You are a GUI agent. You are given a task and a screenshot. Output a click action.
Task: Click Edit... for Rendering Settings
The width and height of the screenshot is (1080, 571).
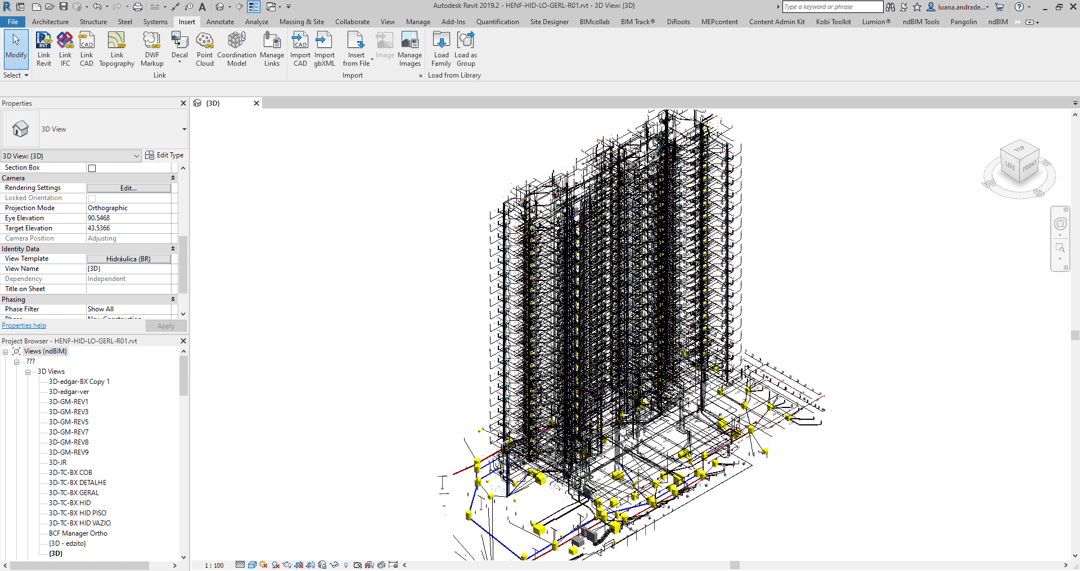pyautogui.click(x=129, y=188)
